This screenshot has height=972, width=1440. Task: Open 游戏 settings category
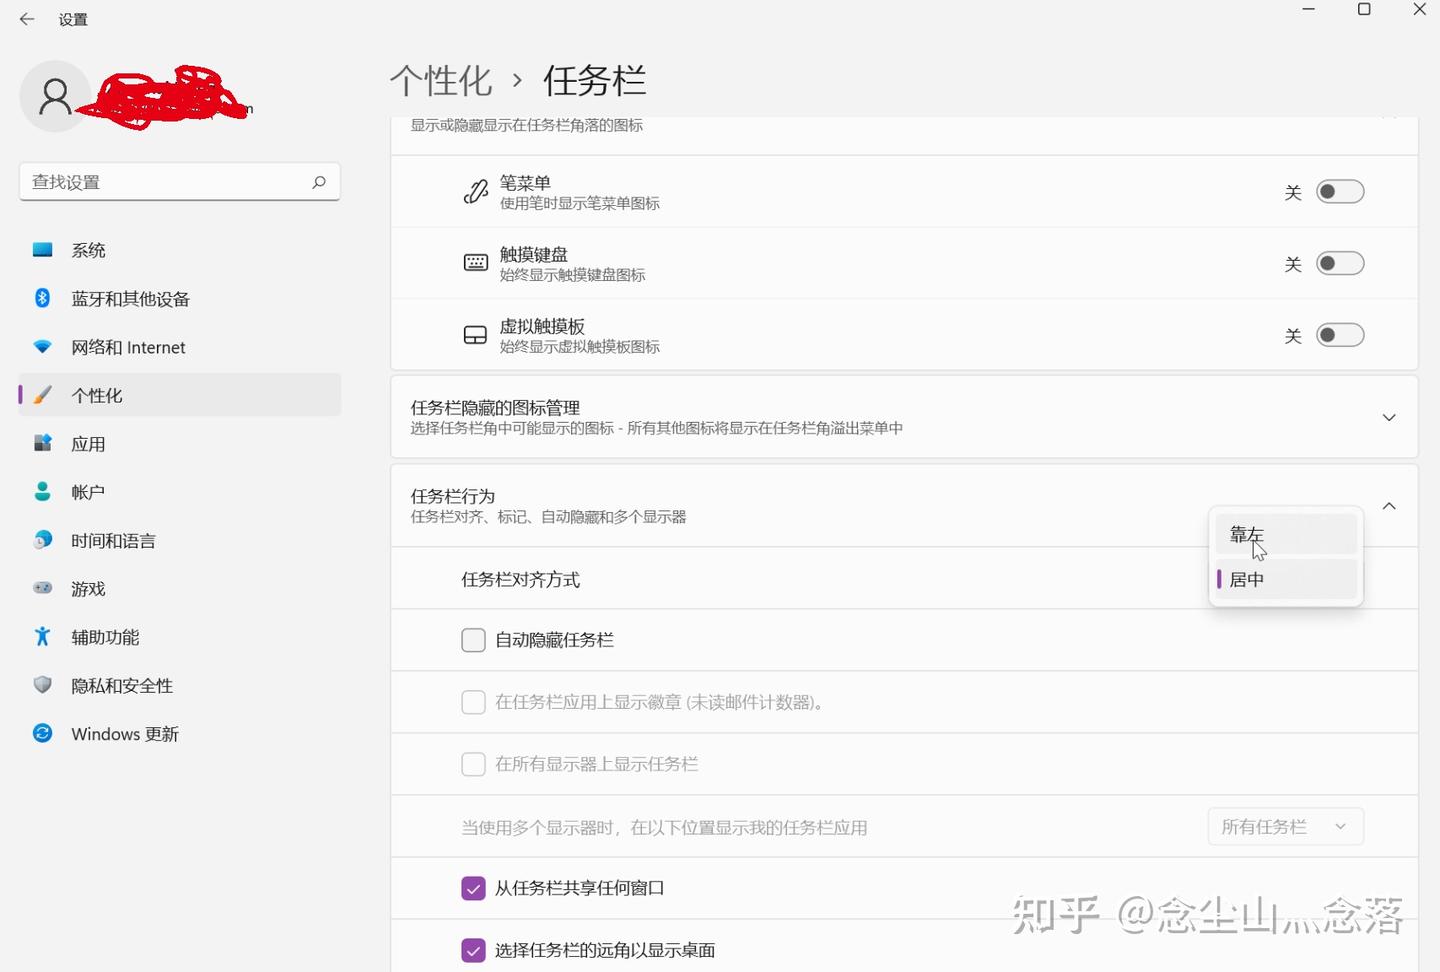click(180, 588)
